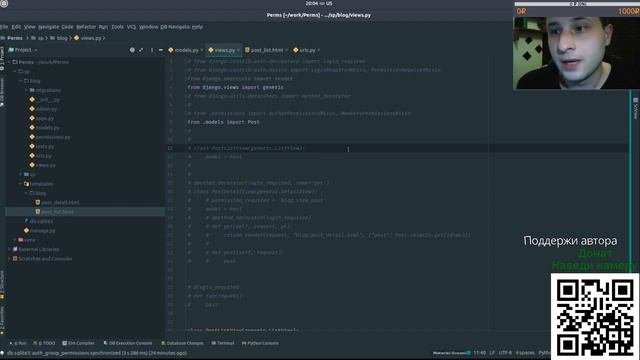640x360 pixels.
Task: Click the expand all icon in Project panel
Action: pos(141,50)
